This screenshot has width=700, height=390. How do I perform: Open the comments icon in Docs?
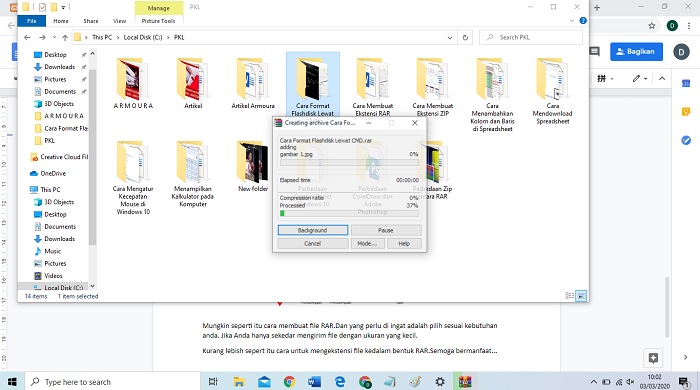[x=595, y=52]
